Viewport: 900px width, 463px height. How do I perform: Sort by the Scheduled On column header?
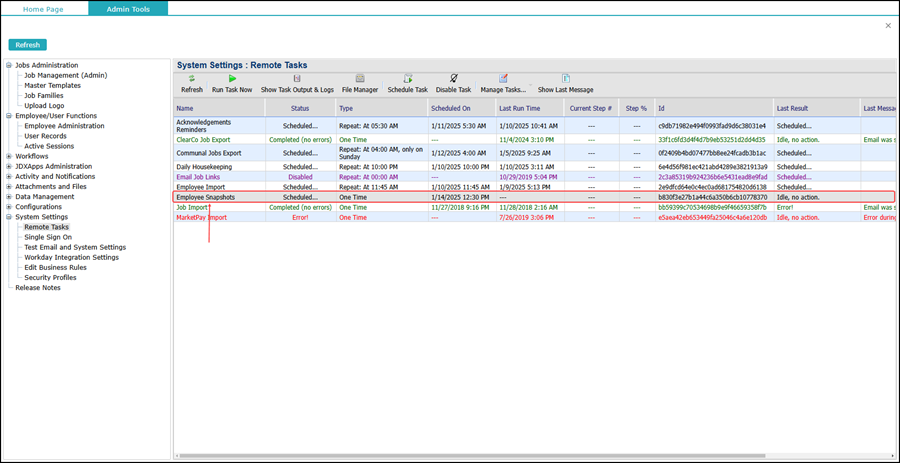pyautogui.click(x=450, y=108)
